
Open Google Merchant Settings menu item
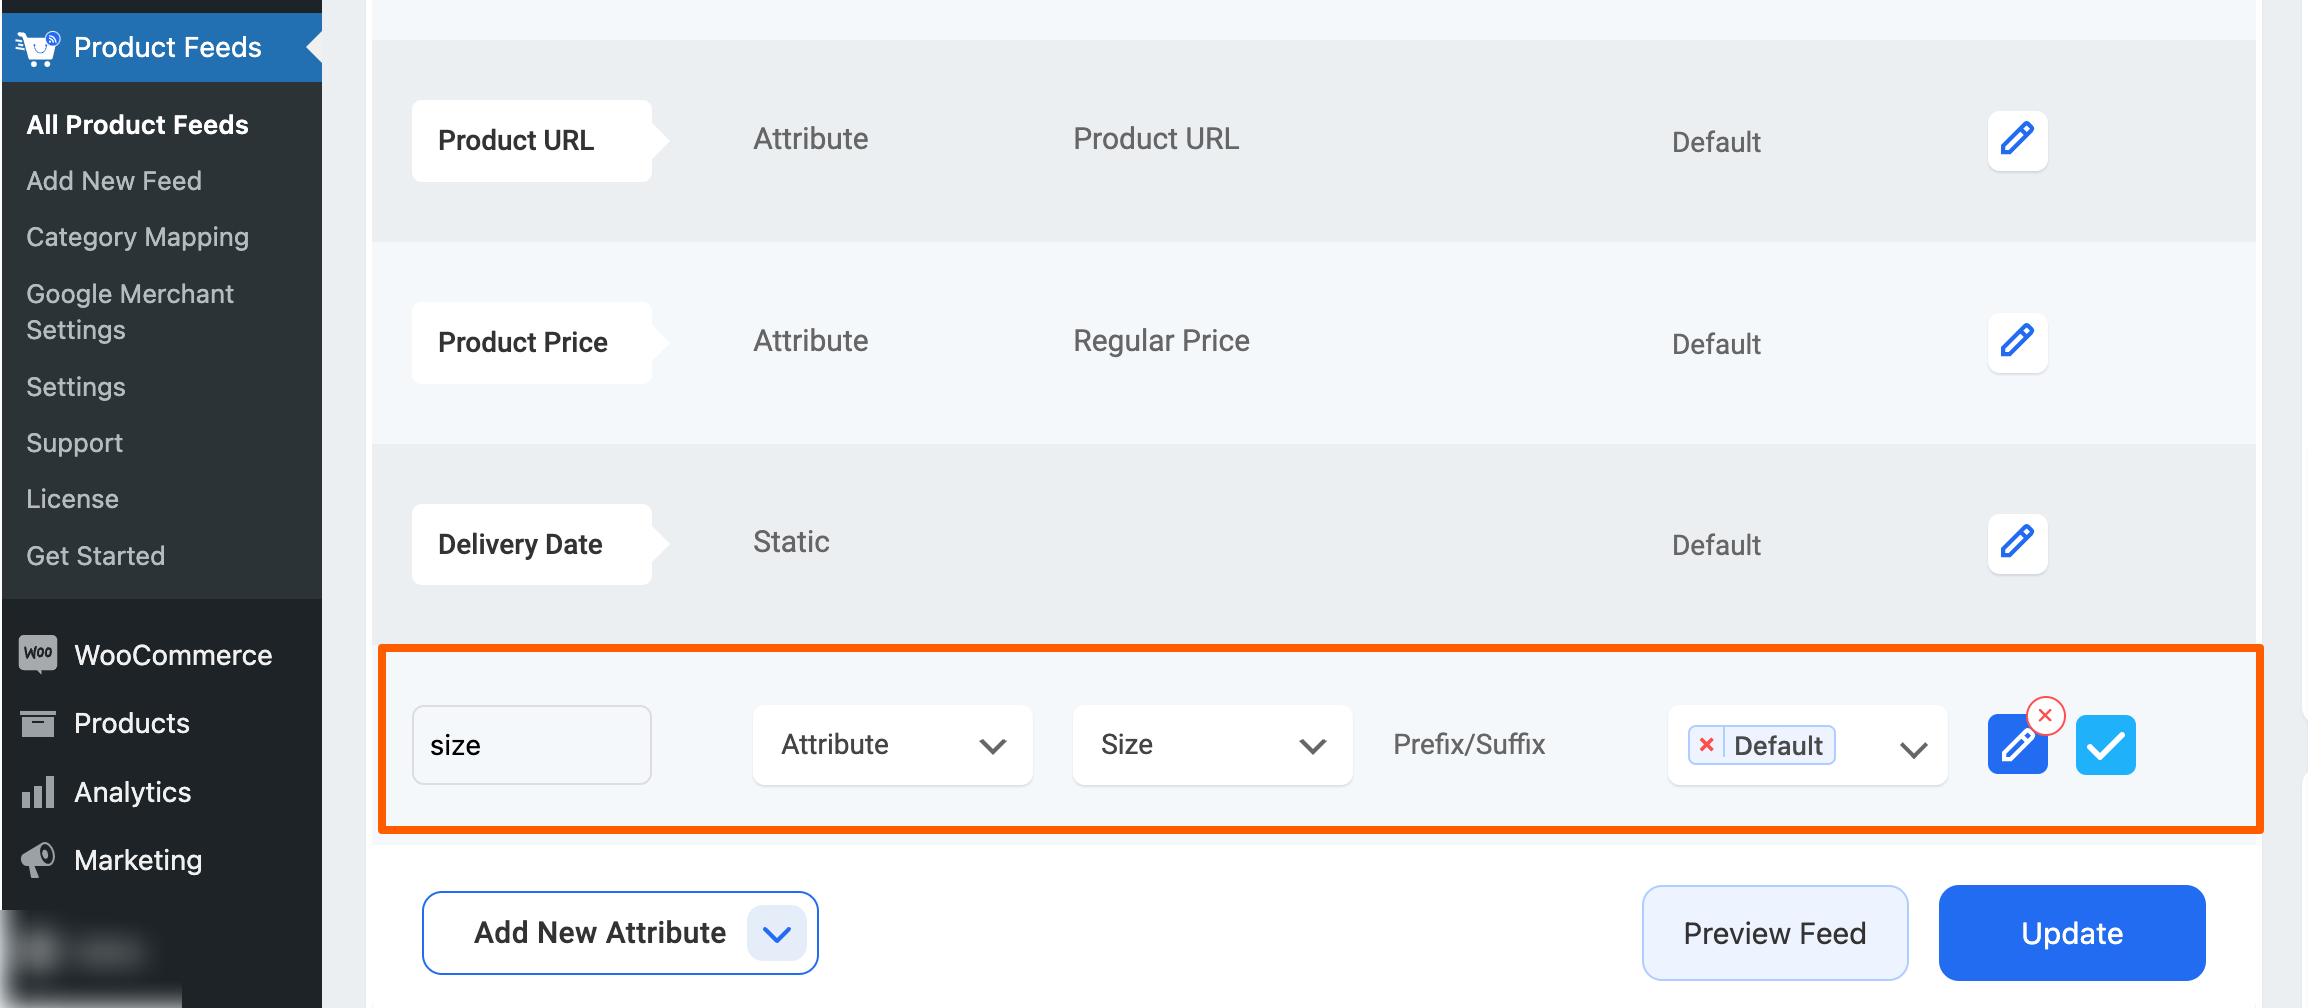130,312
